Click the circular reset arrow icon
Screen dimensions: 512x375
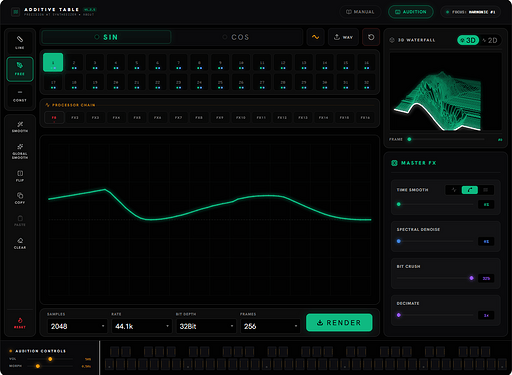371,37
